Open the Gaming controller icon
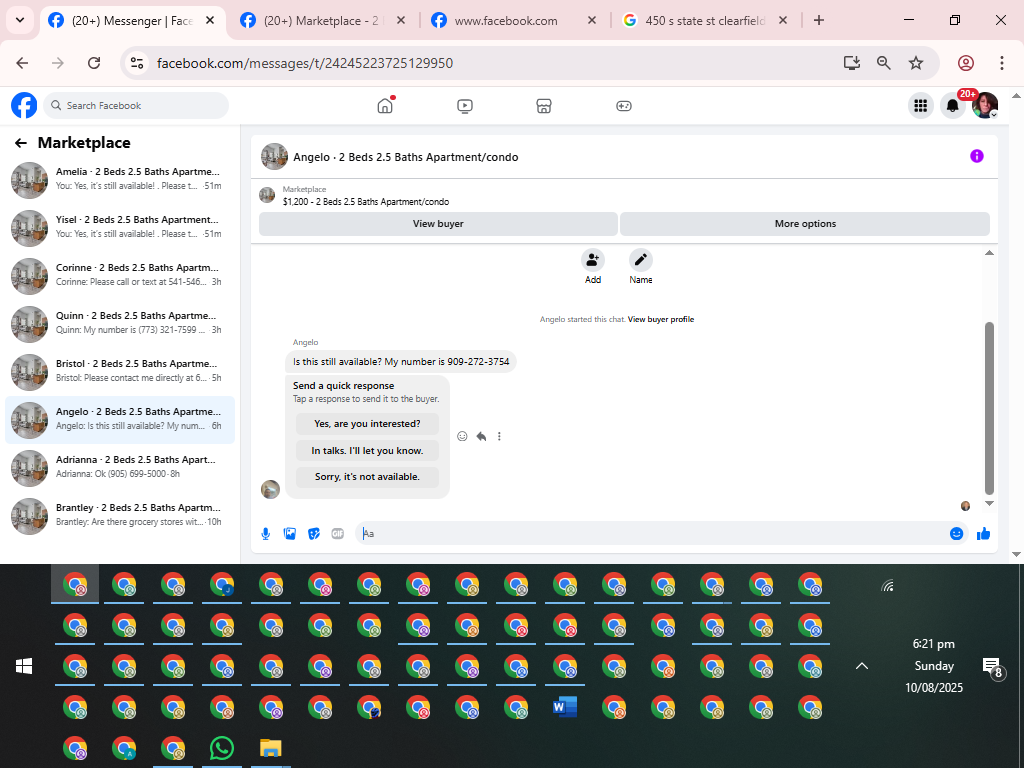This screenshot has height=768, width=1024. pyautogui.click(x=624, y=106)
